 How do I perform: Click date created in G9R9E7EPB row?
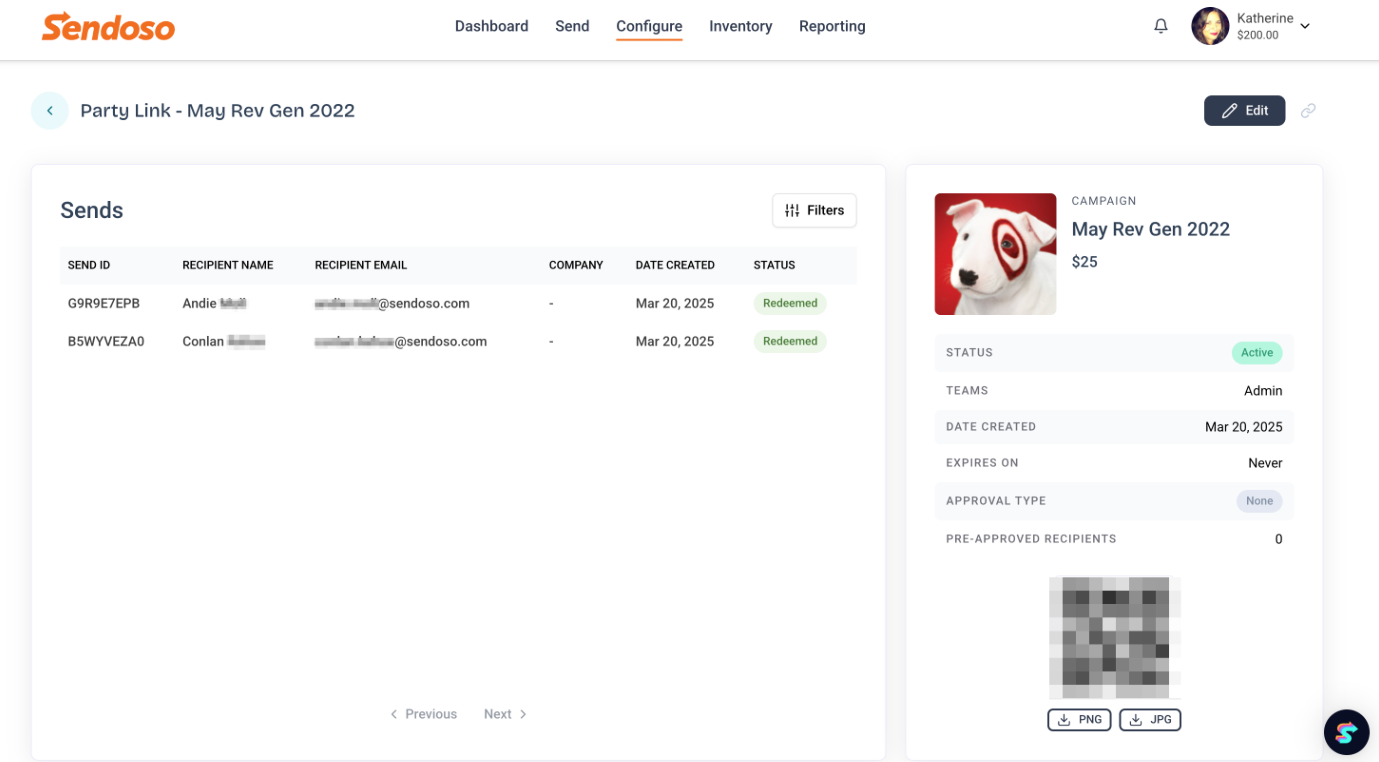675,303
